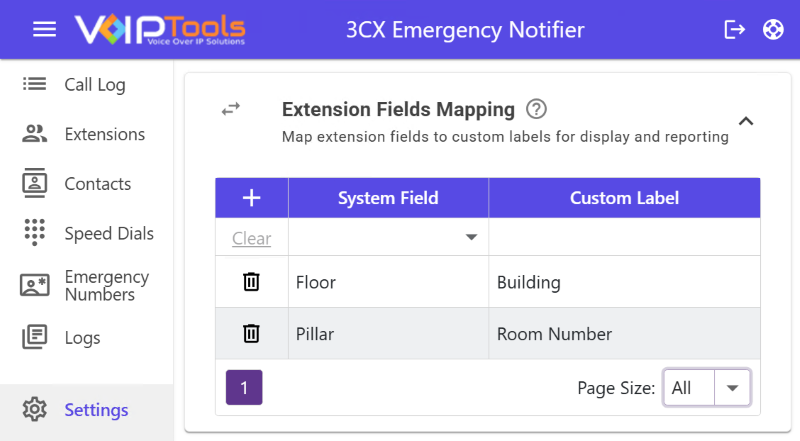Click the logout icon in header

[734, 30]
